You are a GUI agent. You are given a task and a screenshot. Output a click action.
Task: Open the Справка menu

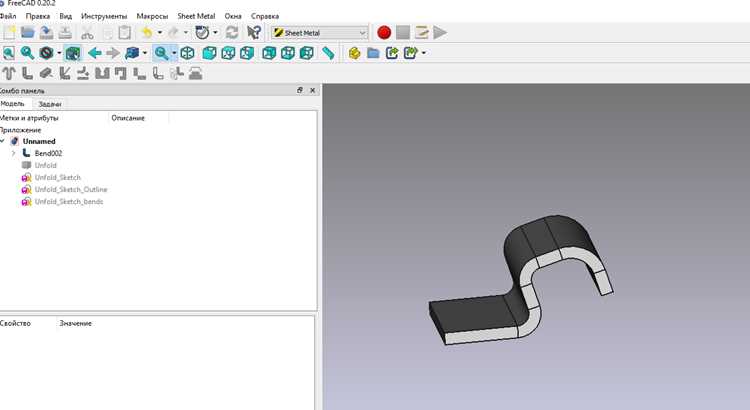(x=265, y=16)
